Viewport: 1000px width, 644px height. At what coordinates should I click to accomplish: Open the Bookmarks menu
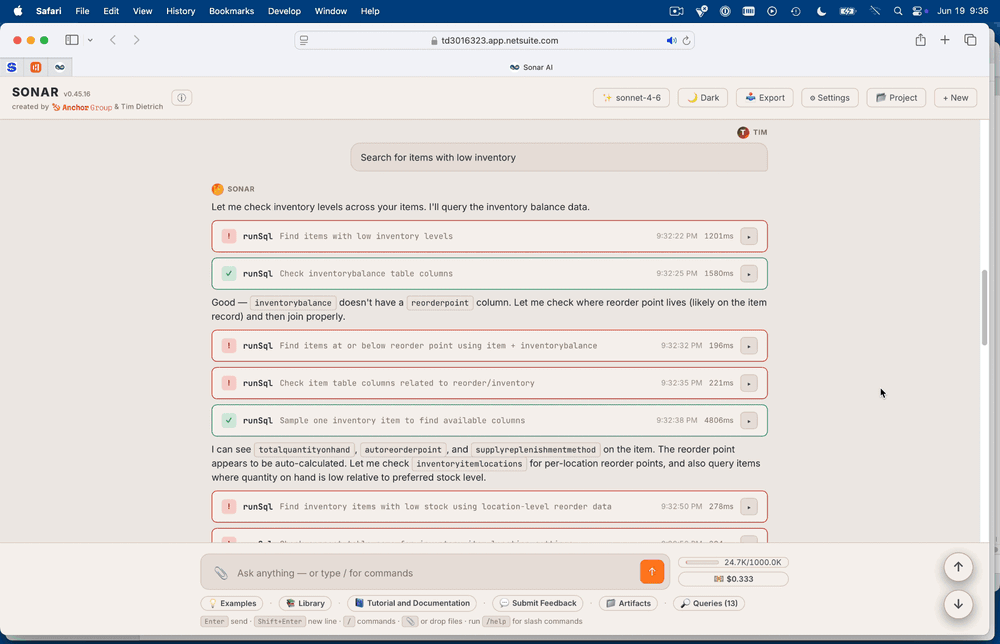(232, 11)
